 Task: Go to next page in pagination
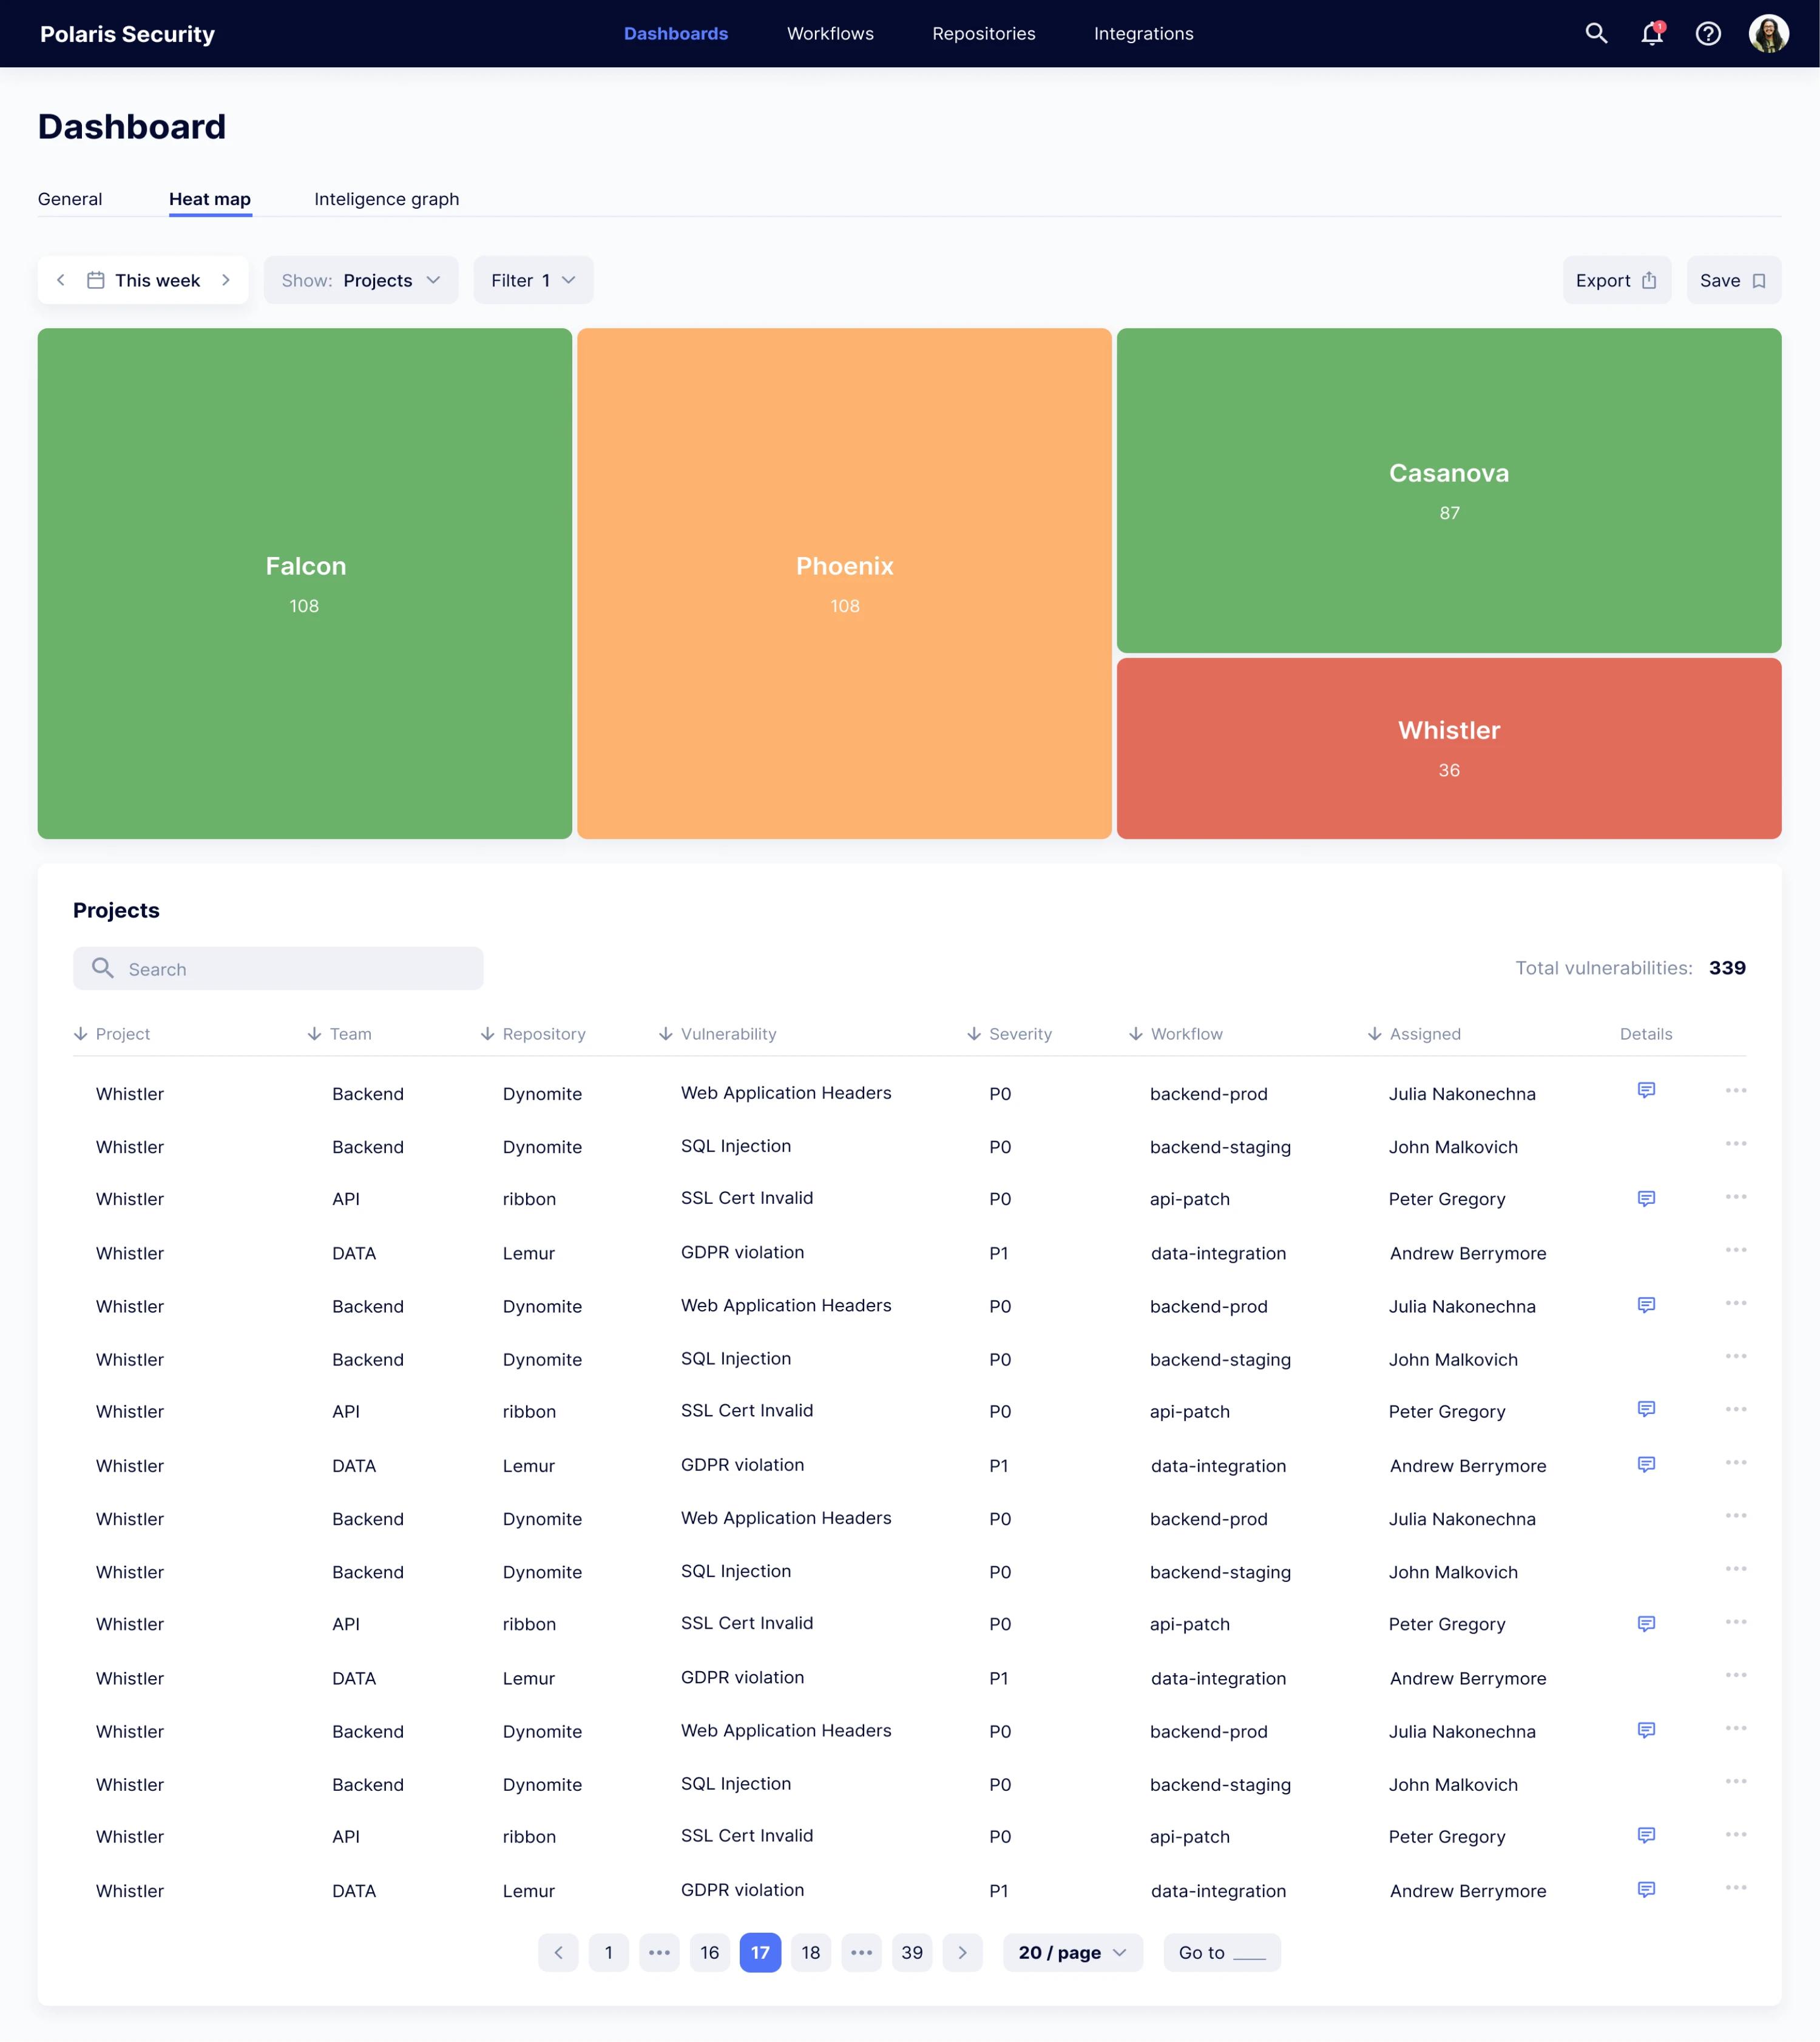[962, 1952]
